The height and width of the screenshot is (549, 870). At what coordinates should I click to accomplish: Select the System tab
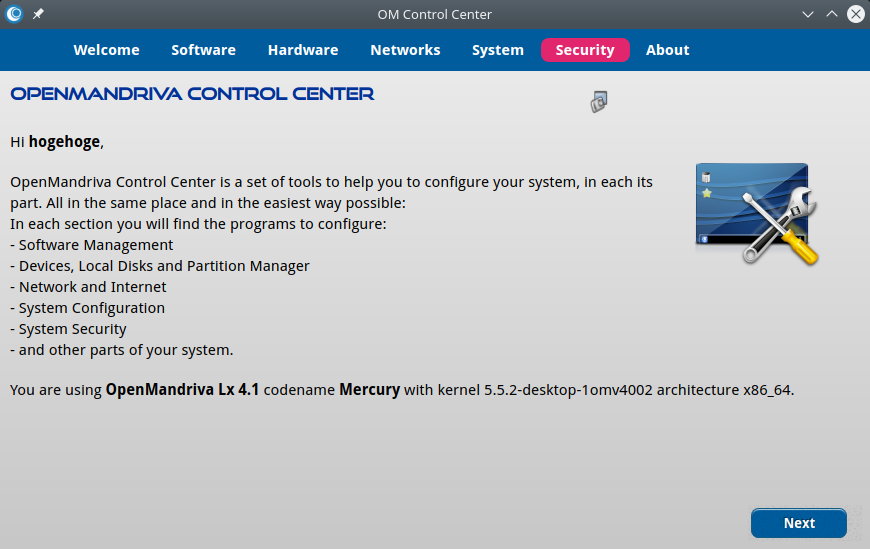pyautogui.click(x=498, y=50)
